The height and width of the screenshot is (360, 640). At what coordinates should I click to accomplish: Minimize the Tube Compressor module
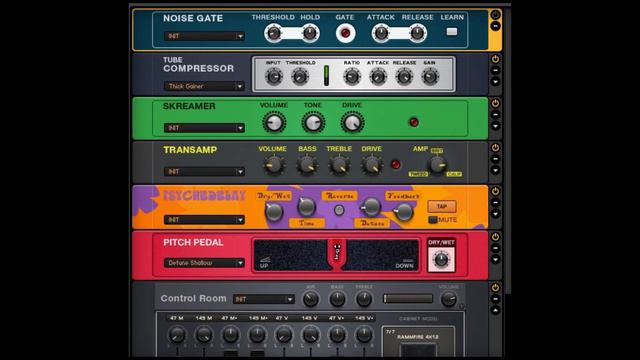[x=495, y=70]
